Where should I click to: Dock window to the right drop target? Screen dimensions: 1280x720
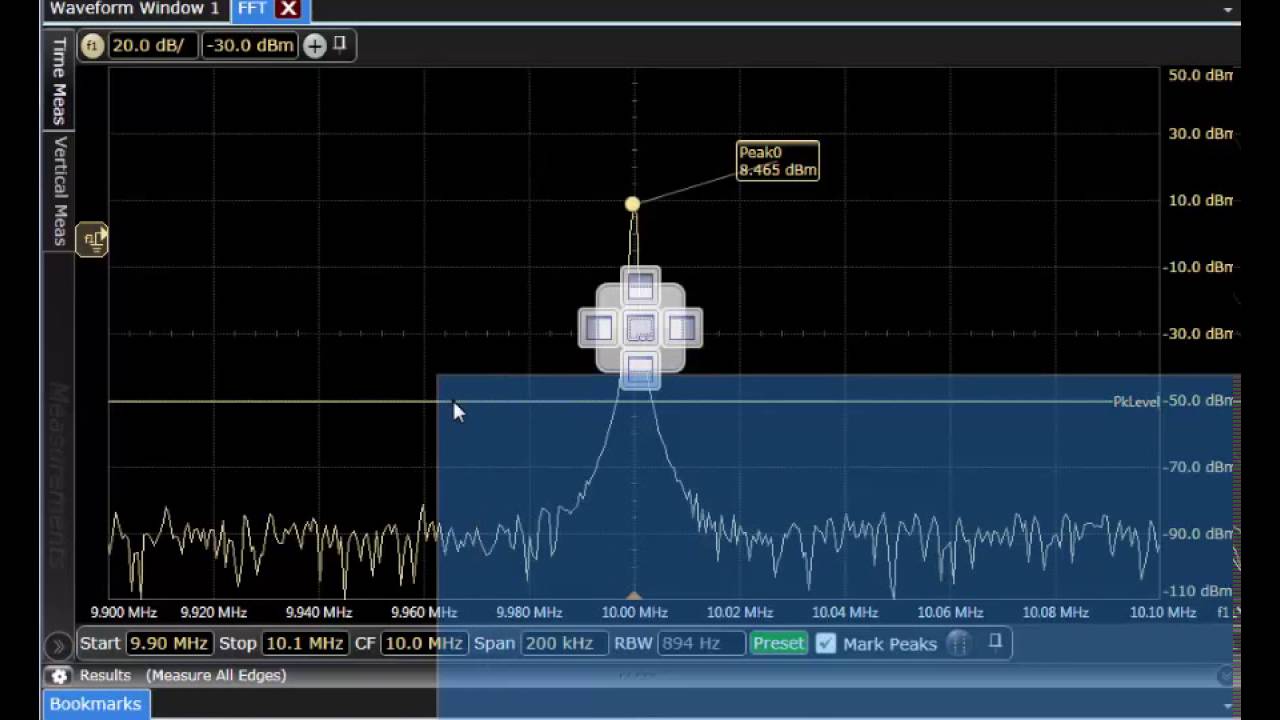[x=681, y=328]
